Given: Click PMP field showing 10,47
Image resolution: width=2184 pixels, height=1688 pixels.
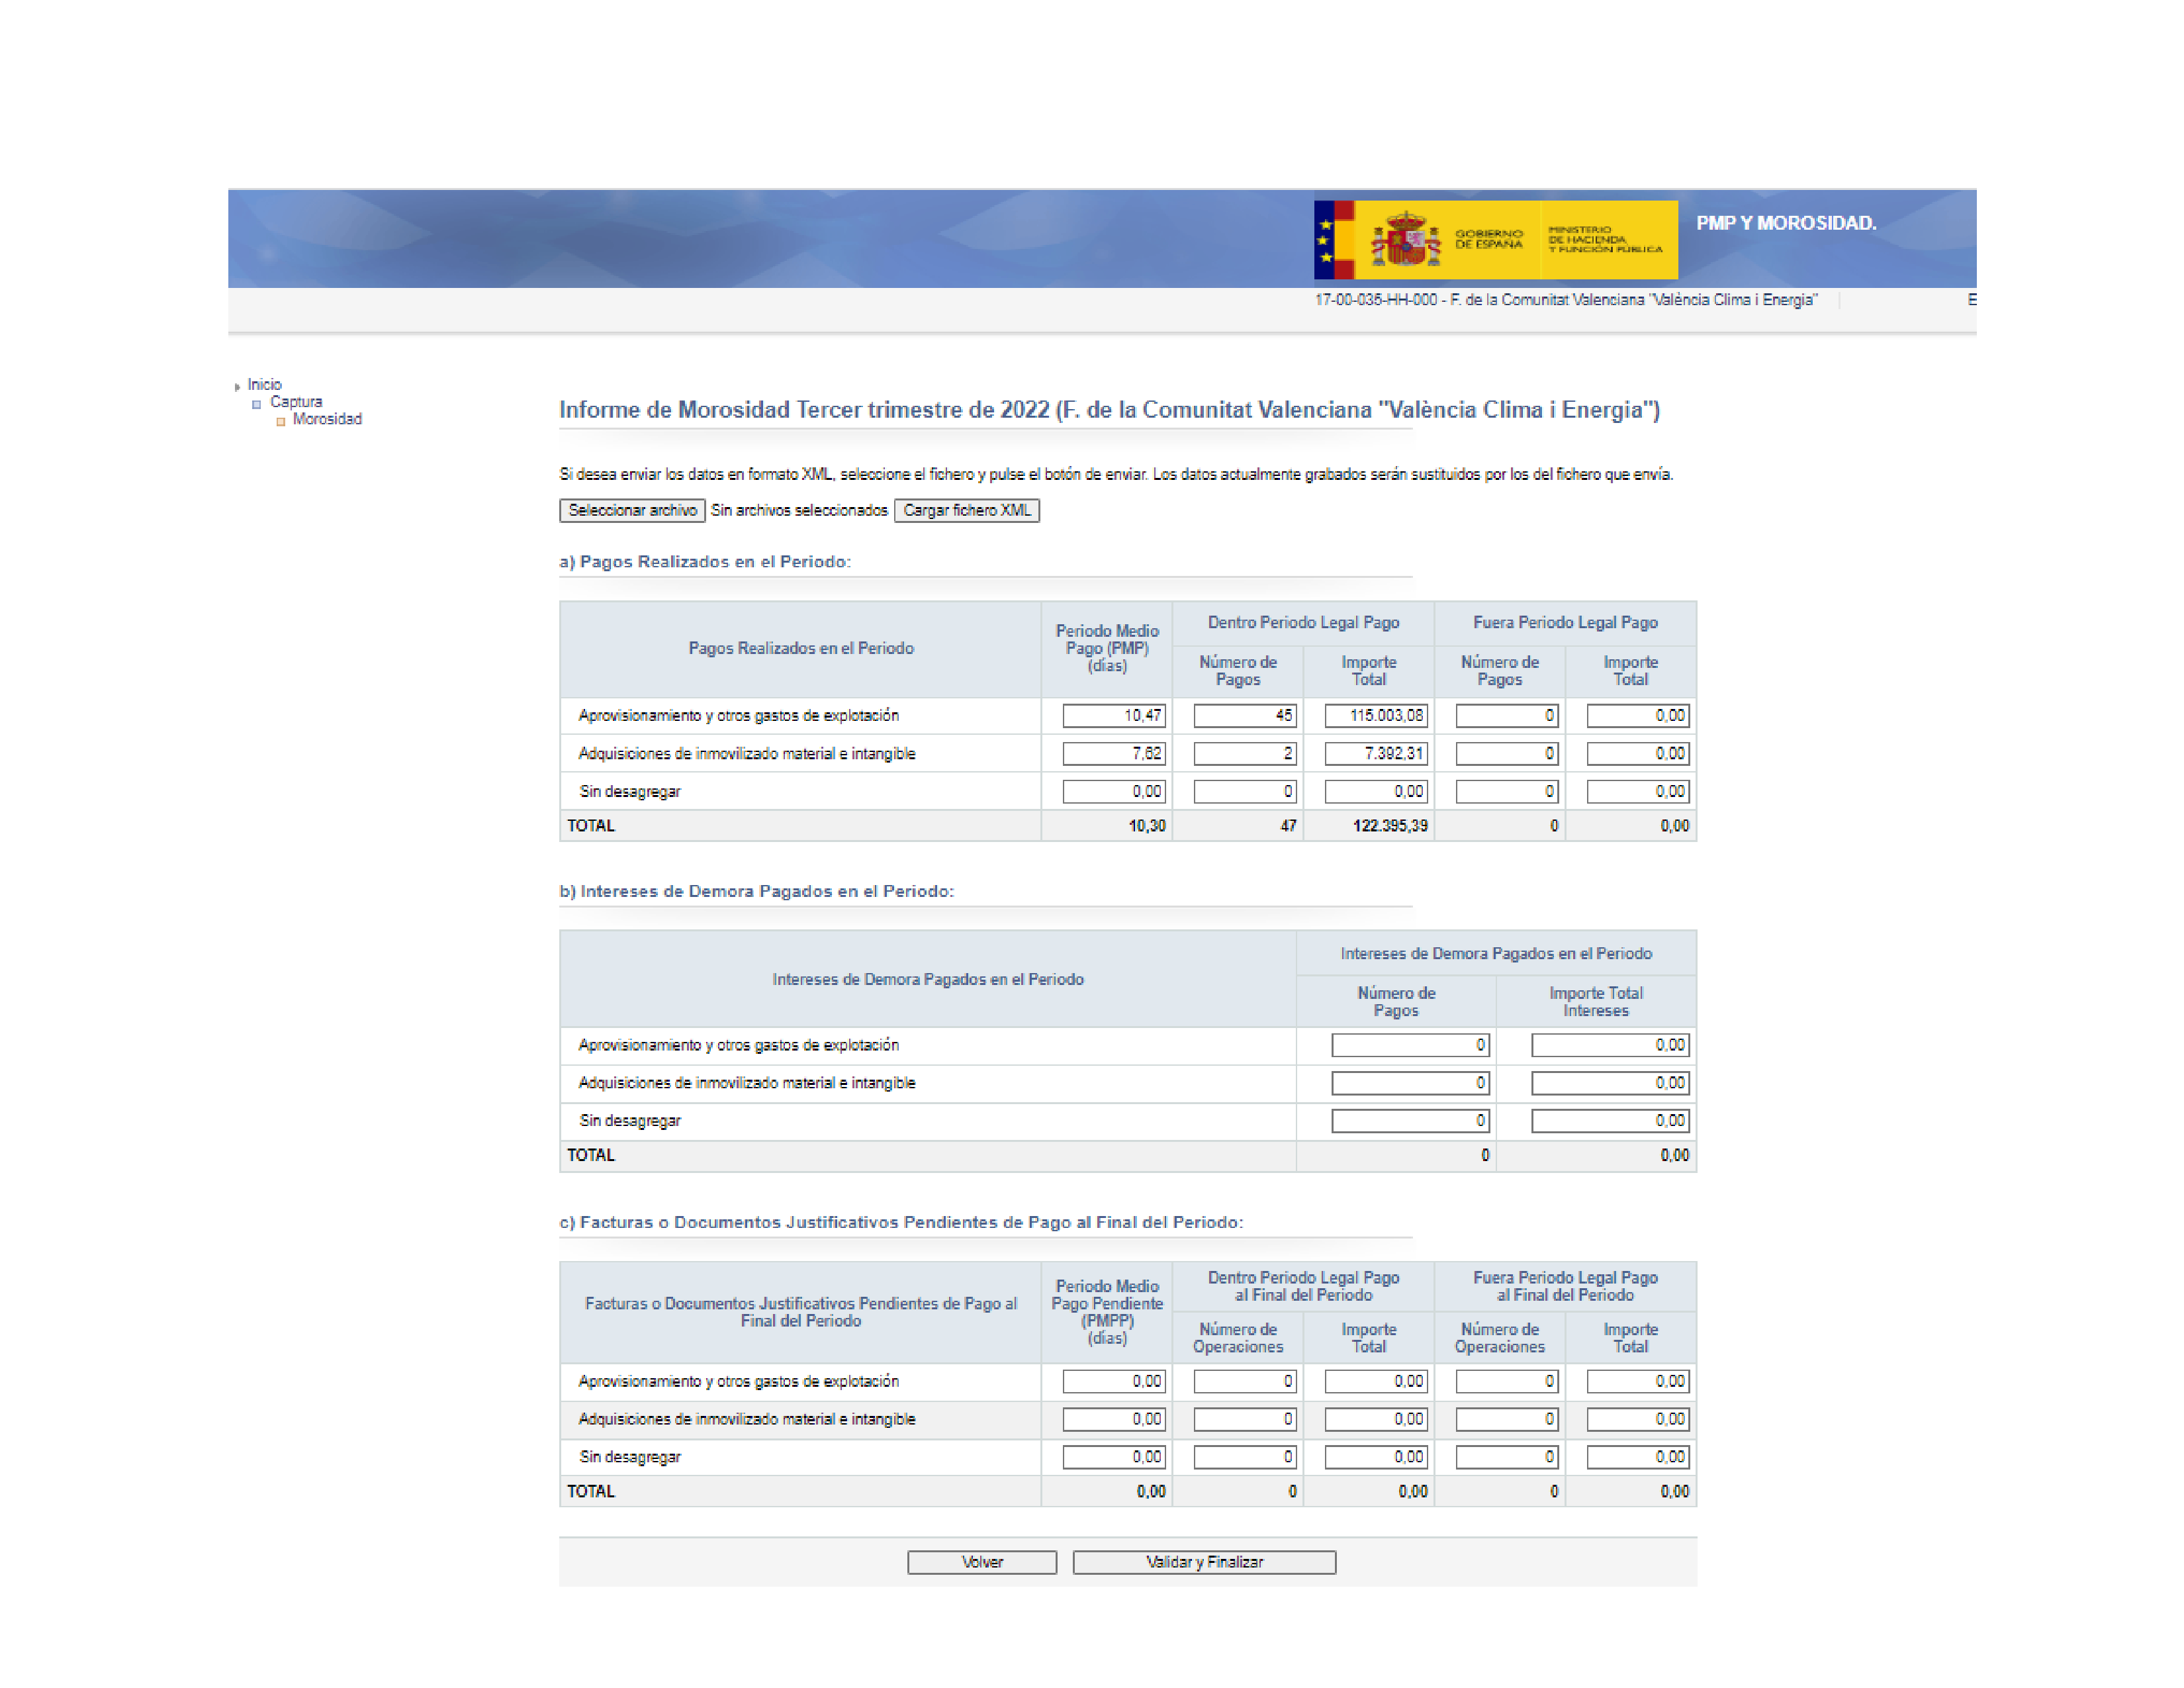Looking at the screenshot, I should pyautogui.click(x=1114, y=715).
